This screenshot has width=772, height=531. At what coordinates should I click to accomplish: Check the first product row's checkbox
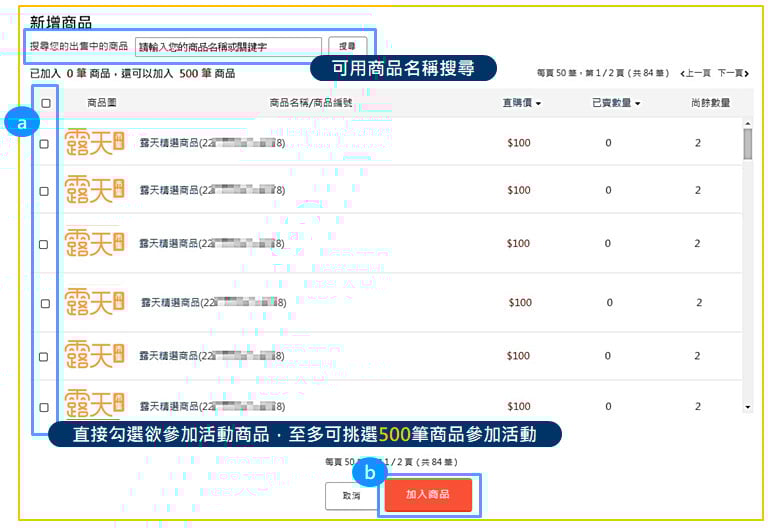[x=44, y=144]
